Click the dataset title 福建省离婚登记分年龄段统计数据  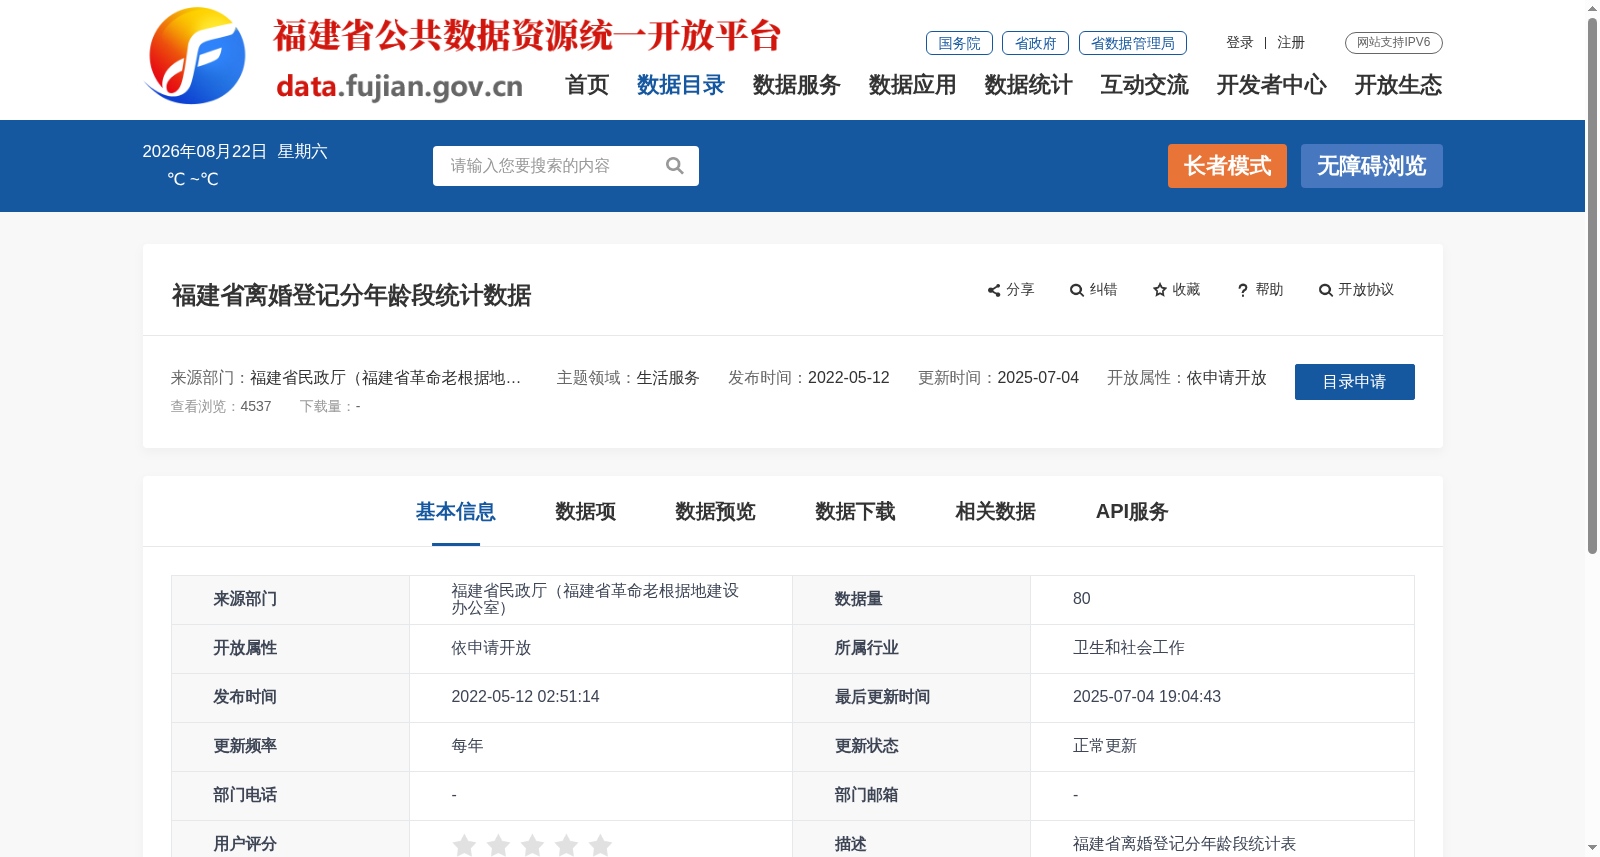tap(352, 296)
